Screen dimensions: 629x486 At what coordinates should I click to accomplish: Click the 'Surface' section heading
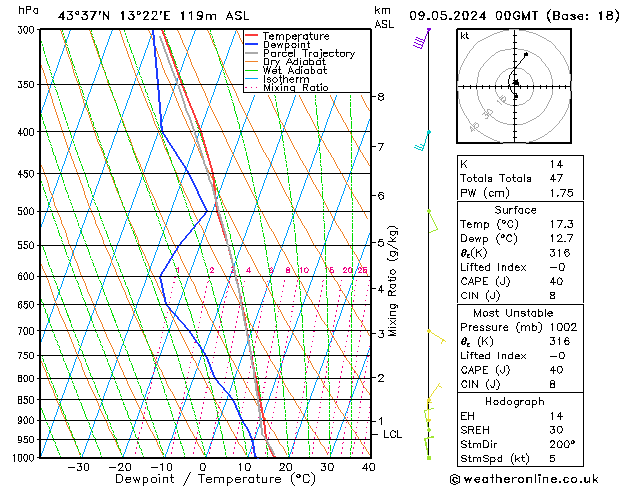click(515, 210)
